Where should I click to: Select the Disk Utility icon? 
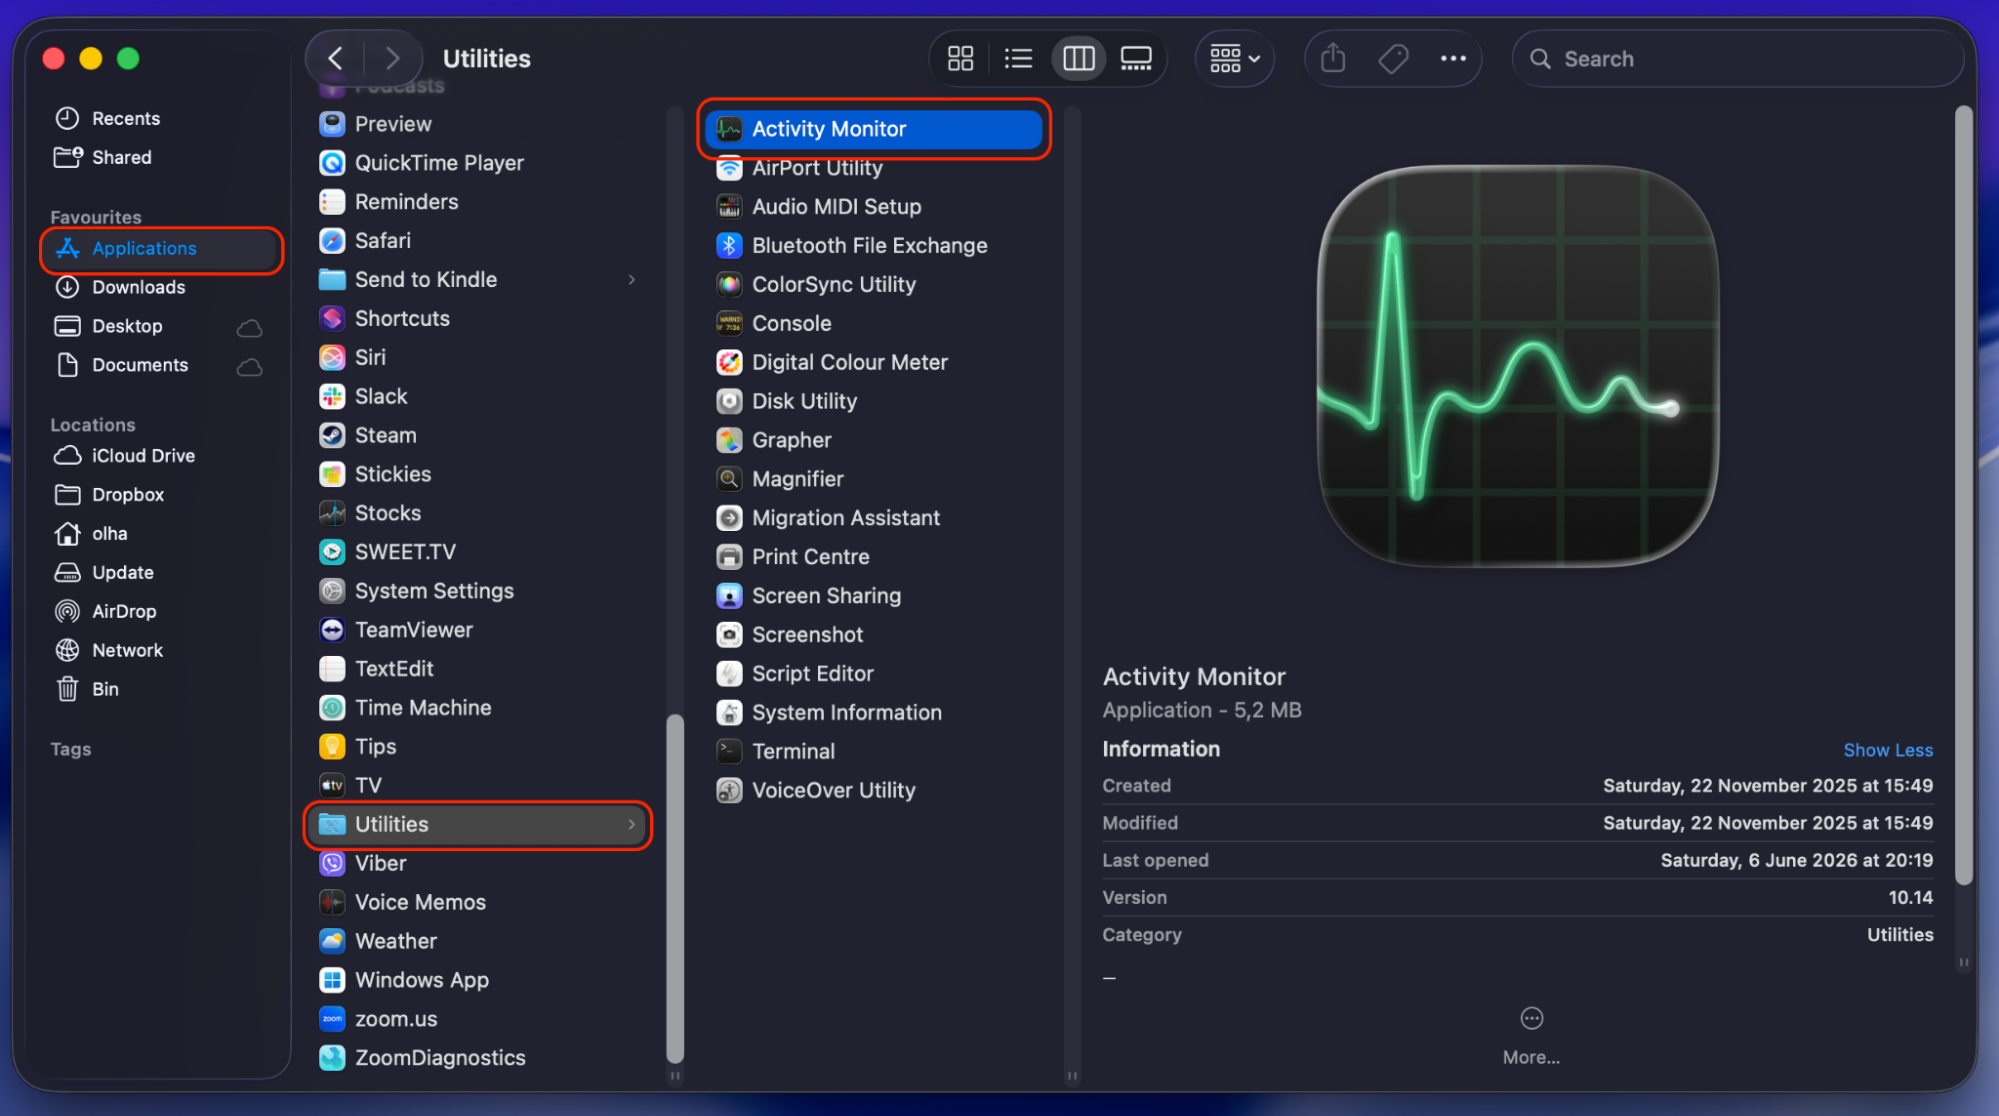tap(729, 402)
